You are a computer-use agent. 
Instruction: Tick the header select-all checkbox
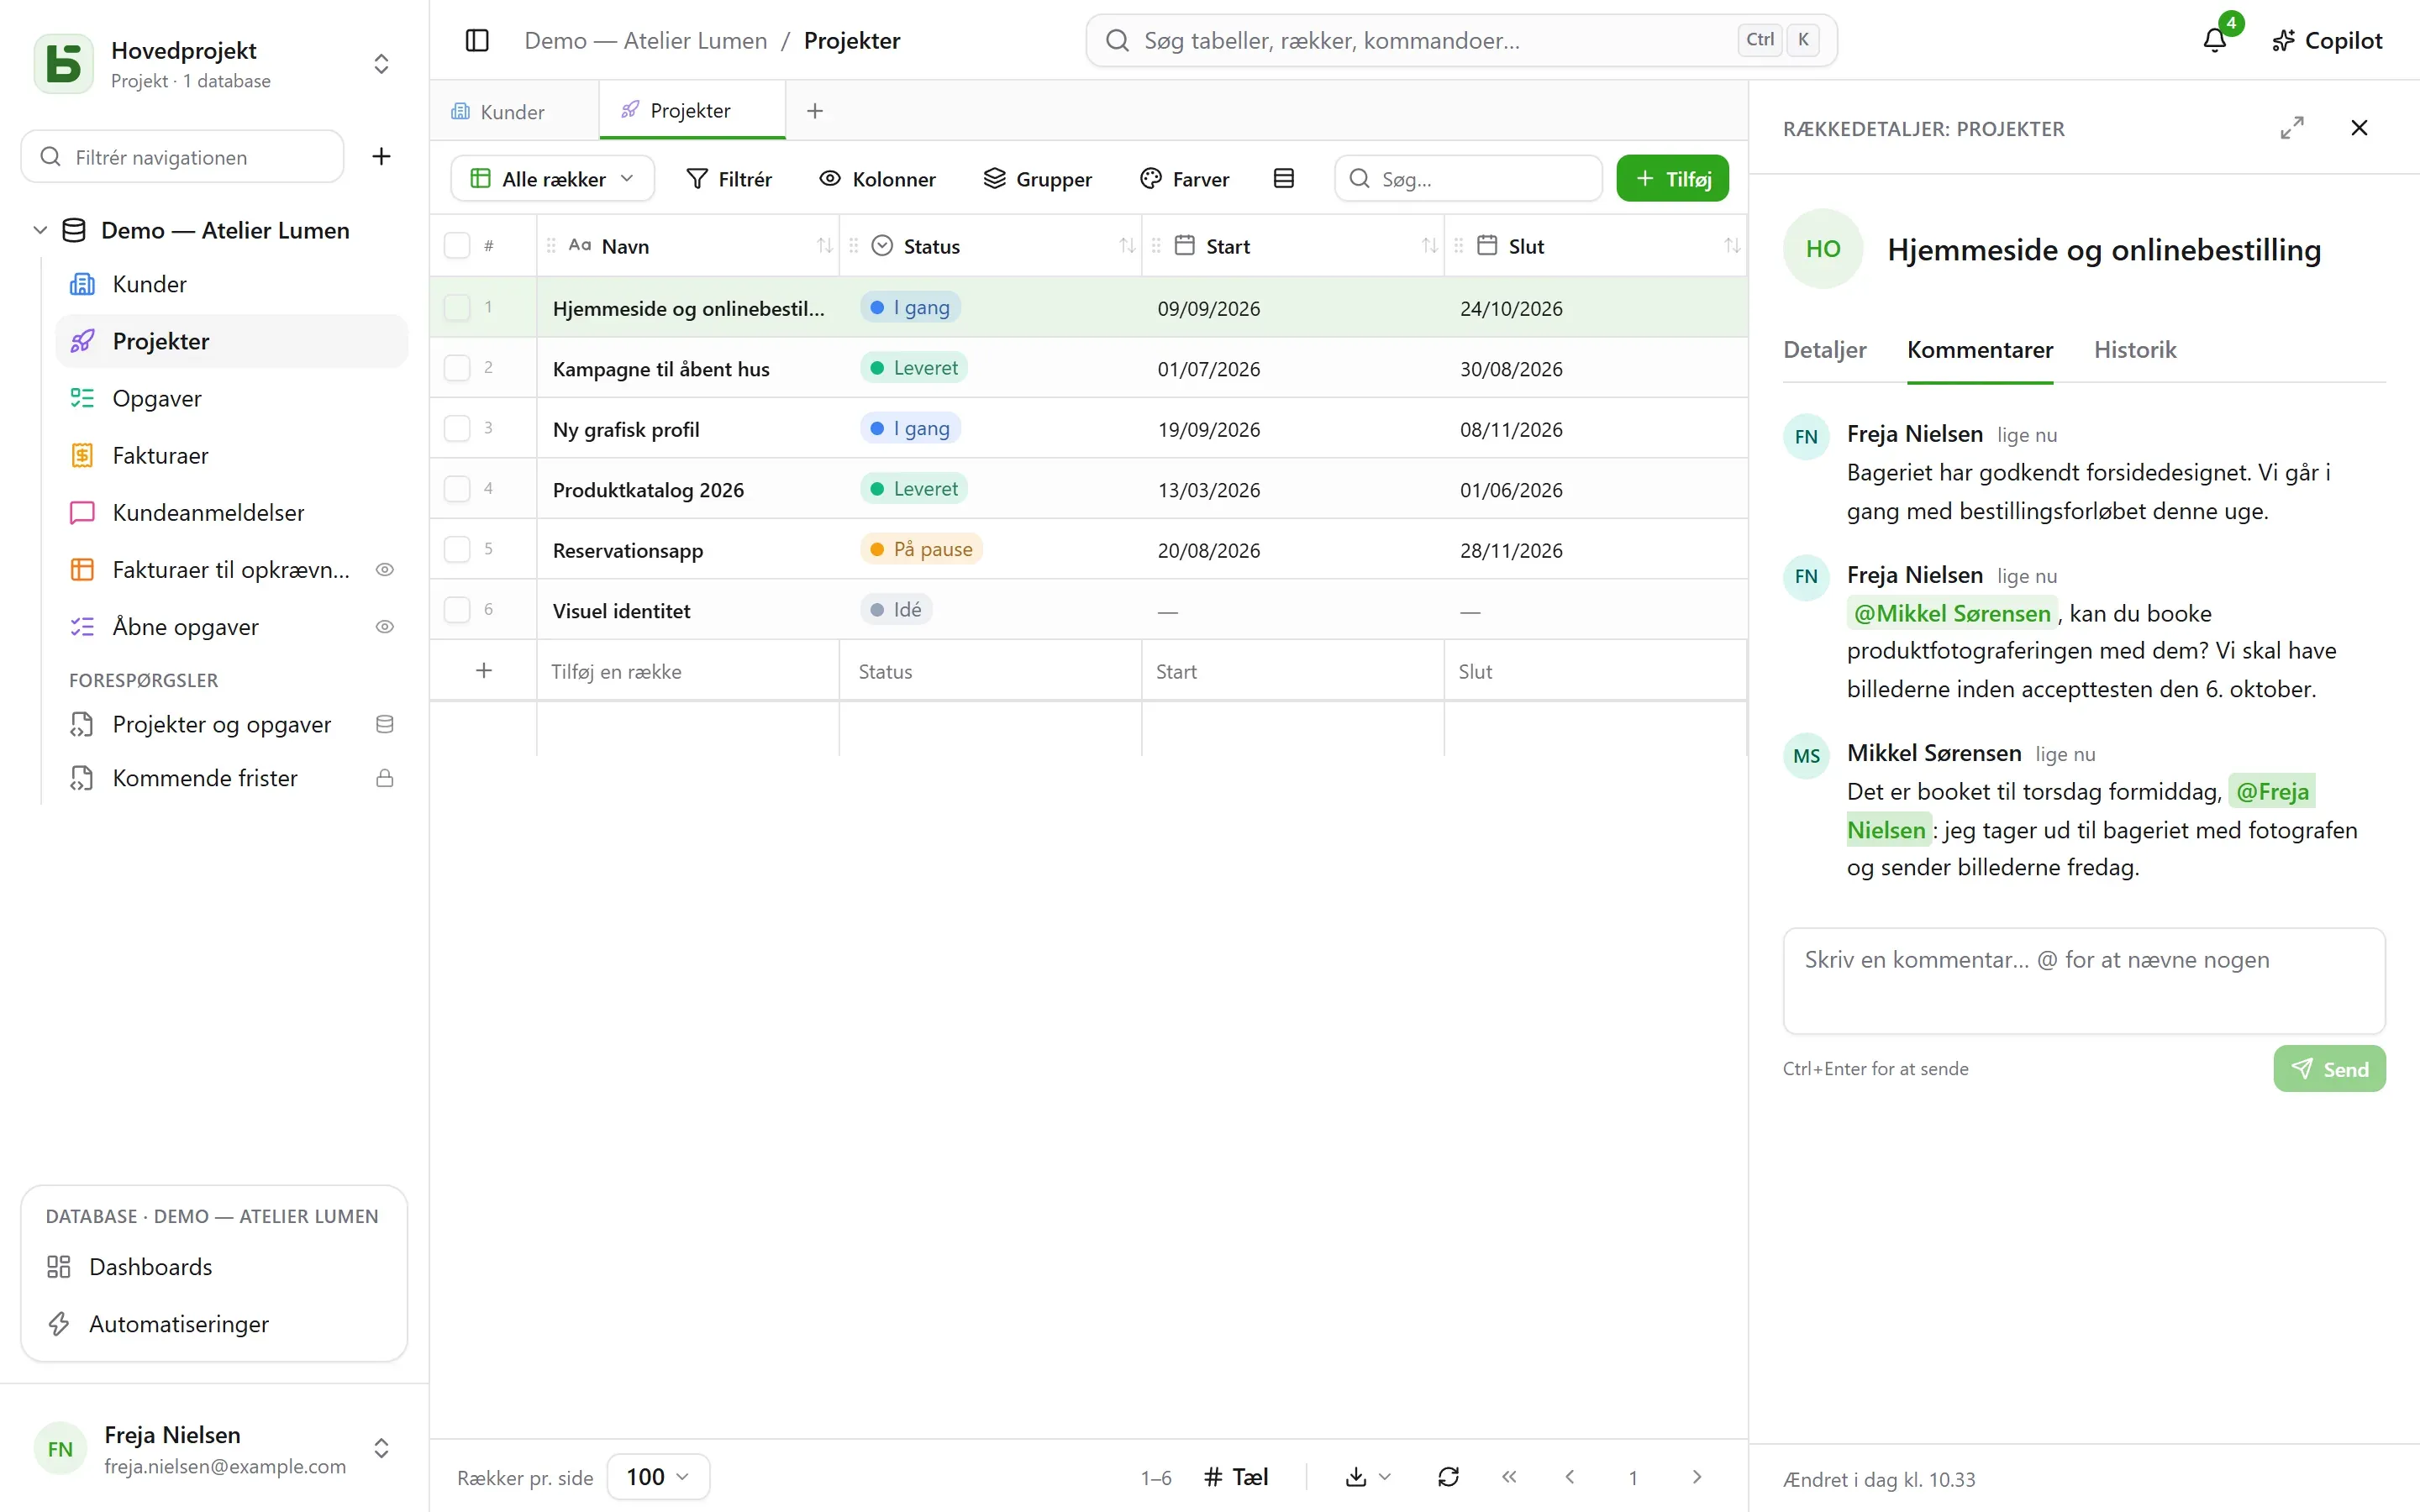(457, 246)
